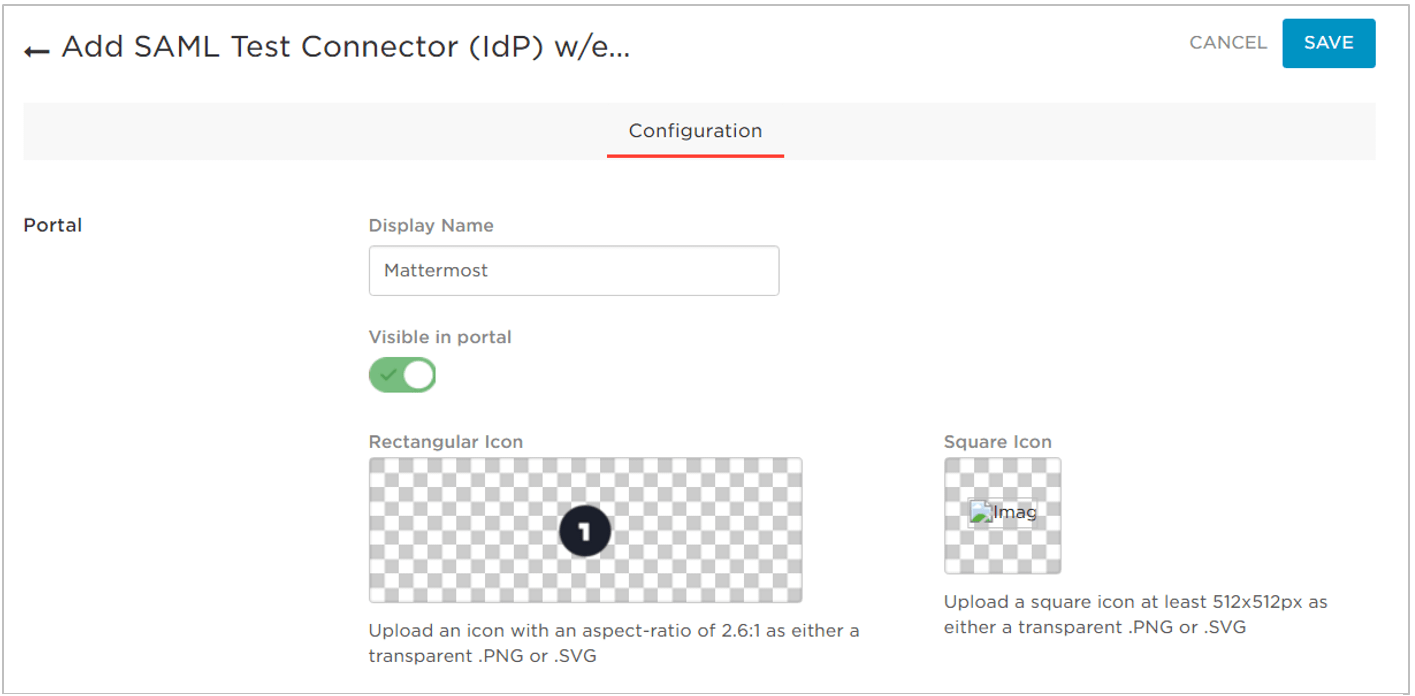
Task: Select the dark circular "1" rectangular icon thumbnail
Action: 585,530
